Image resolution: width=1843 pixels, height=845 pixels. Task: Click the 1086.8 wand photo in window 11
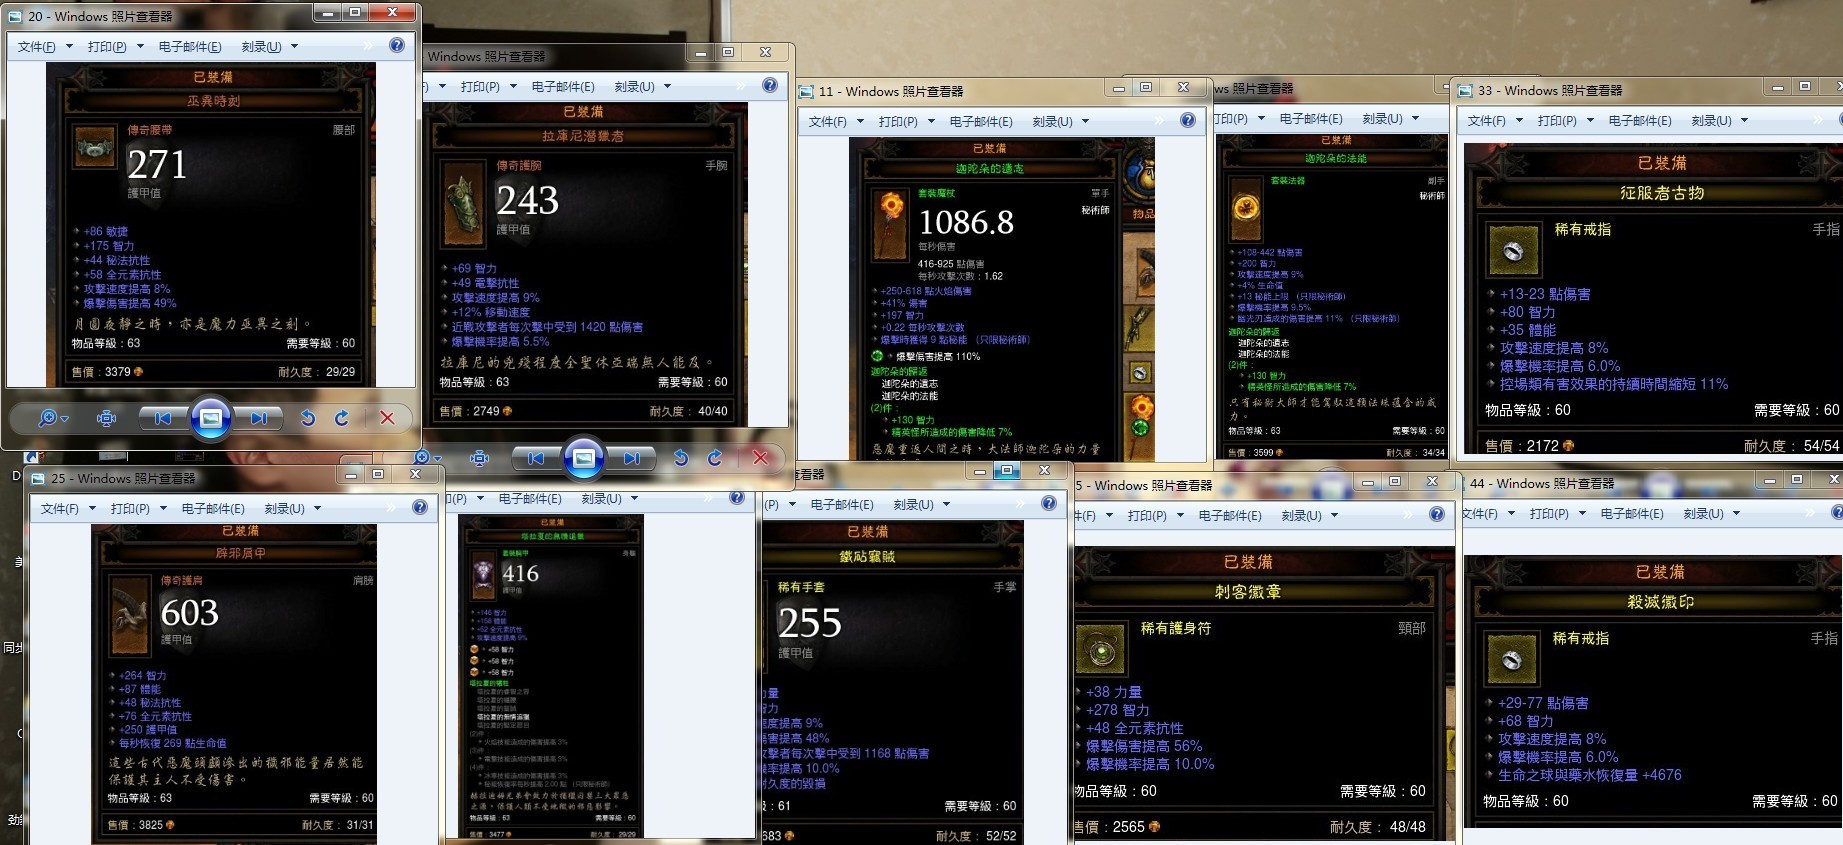tap(1002, 299)
